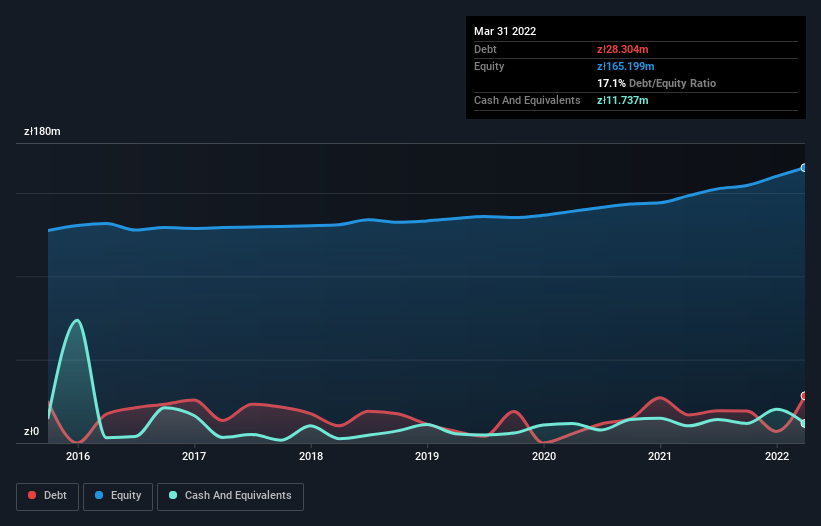Click the blue Equity legend dot
The image size is (821, 526).
[99, 495]
